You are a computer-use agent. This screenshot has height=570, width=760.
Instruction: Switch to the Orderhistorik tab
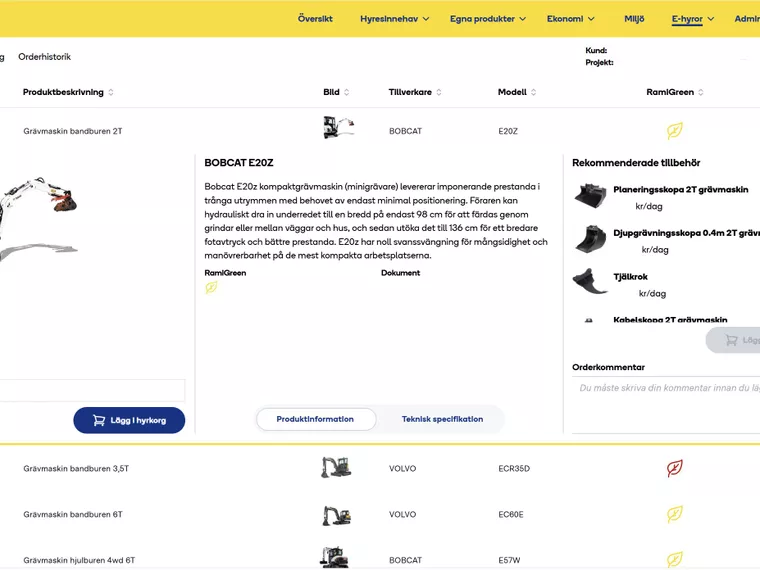point(45,57)
